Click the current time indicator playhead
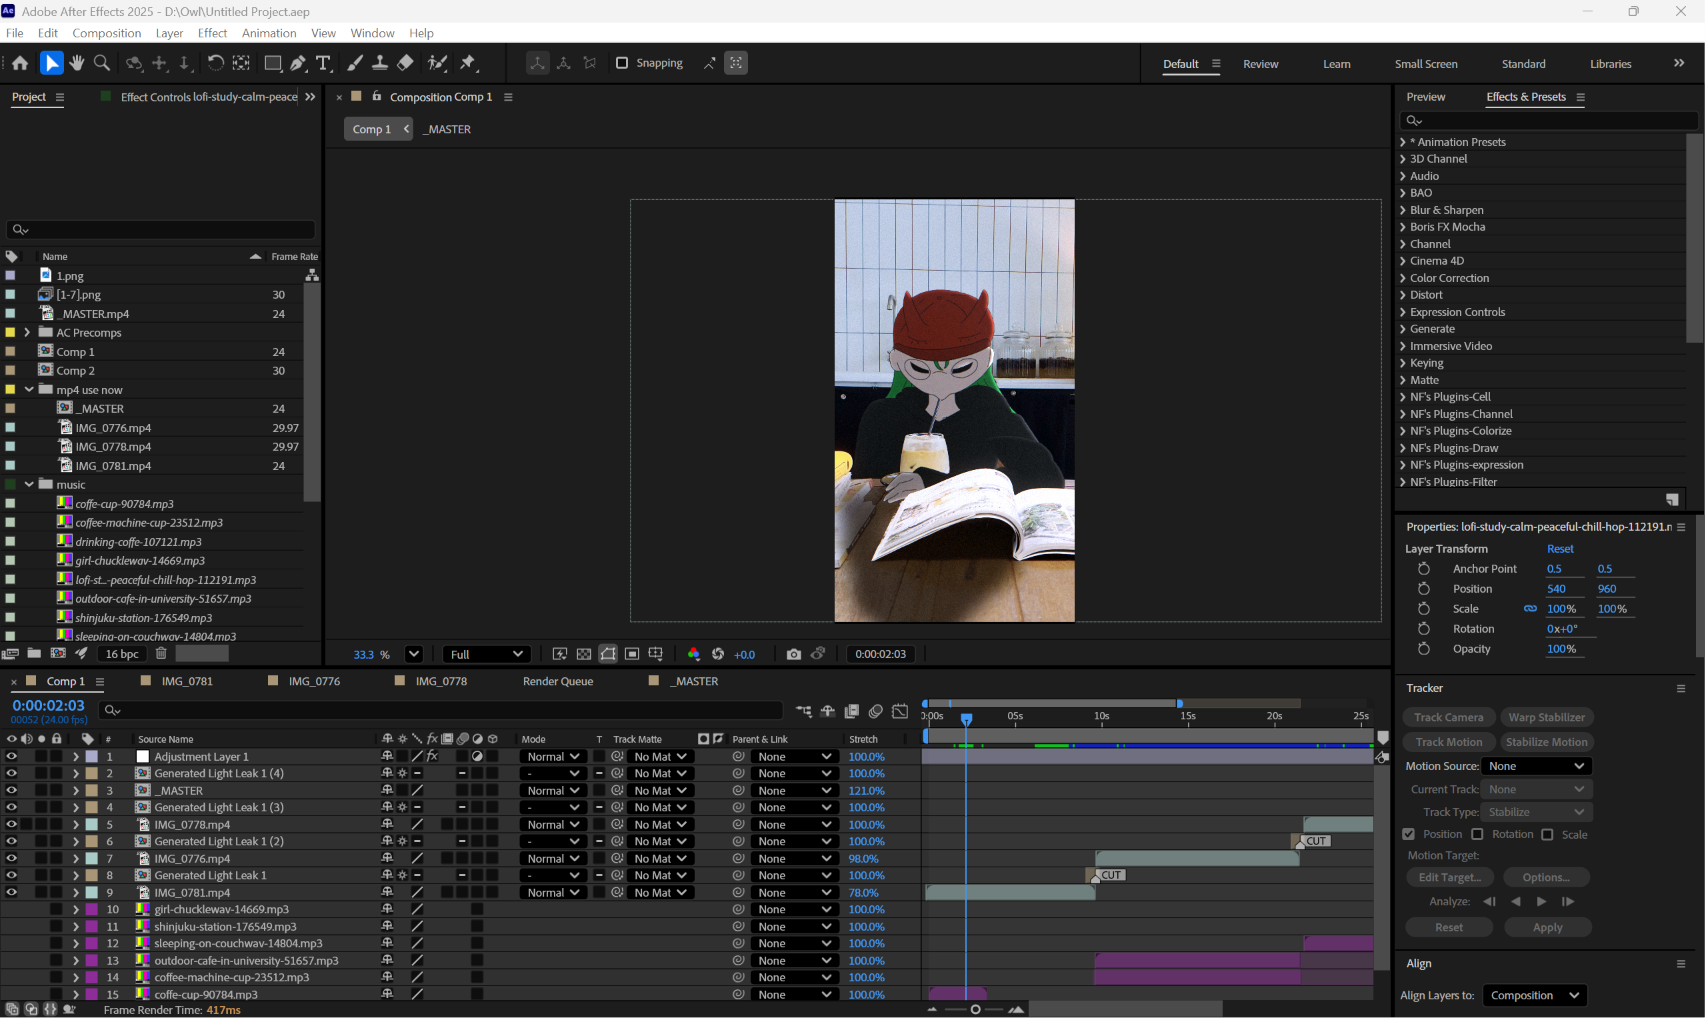 tap(967, 719)
